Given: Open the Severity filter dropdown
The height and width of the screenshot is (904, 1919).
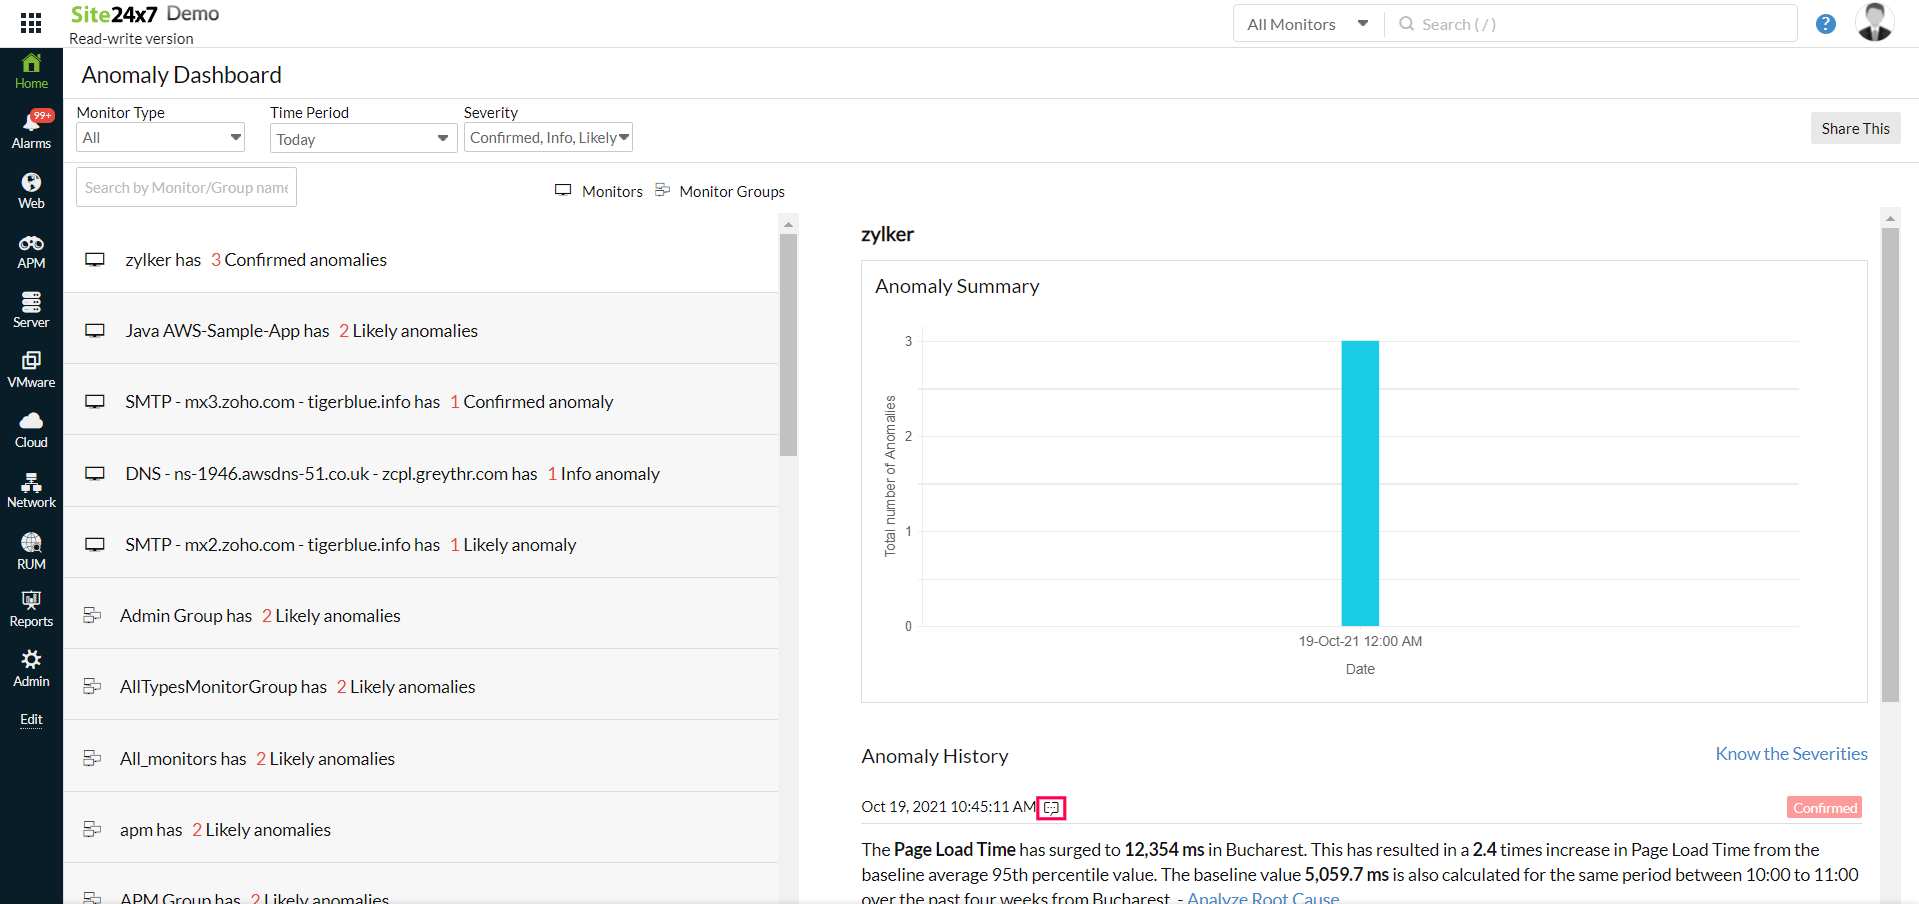Looking at the screenshot, I should click(x=548, y=138).
